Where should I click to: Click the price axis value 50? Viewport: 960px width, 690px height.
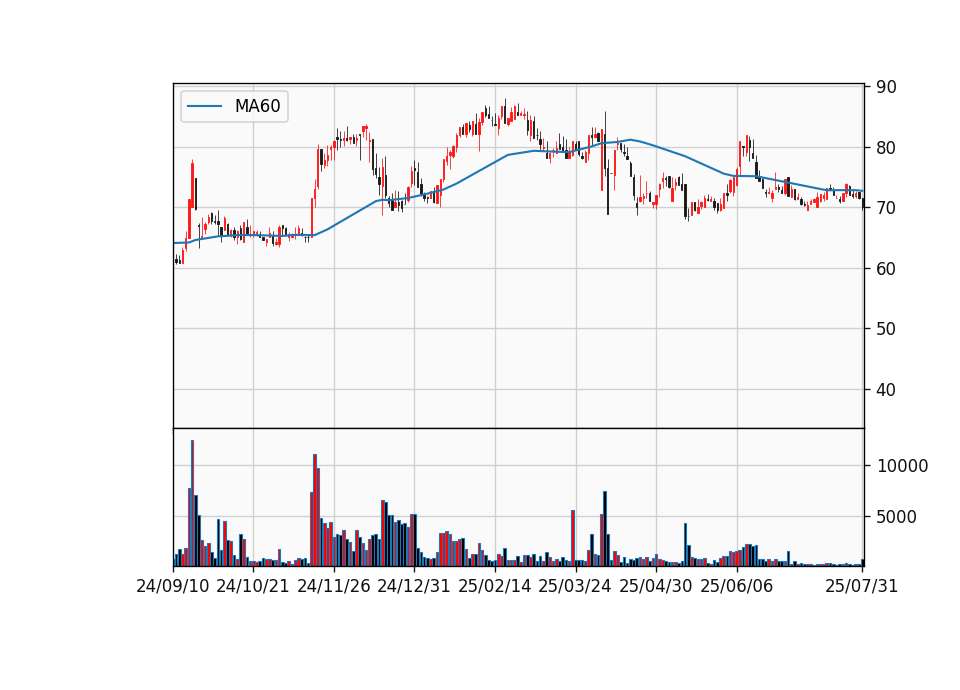click(886, 329)
